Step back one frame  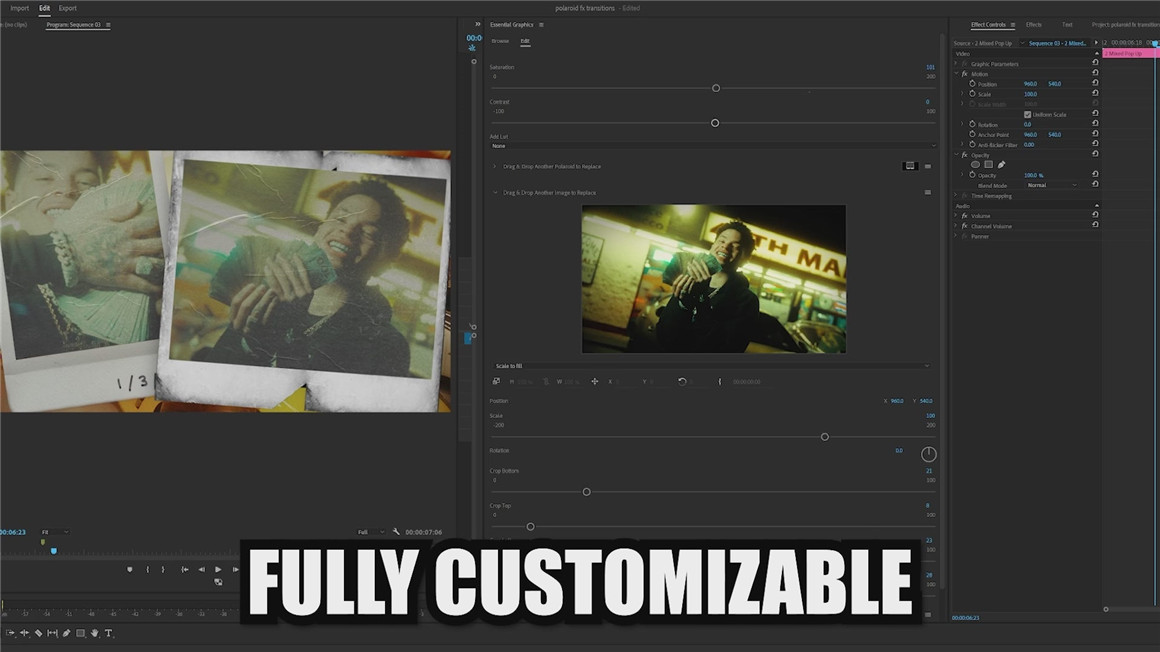coord(201,570)
